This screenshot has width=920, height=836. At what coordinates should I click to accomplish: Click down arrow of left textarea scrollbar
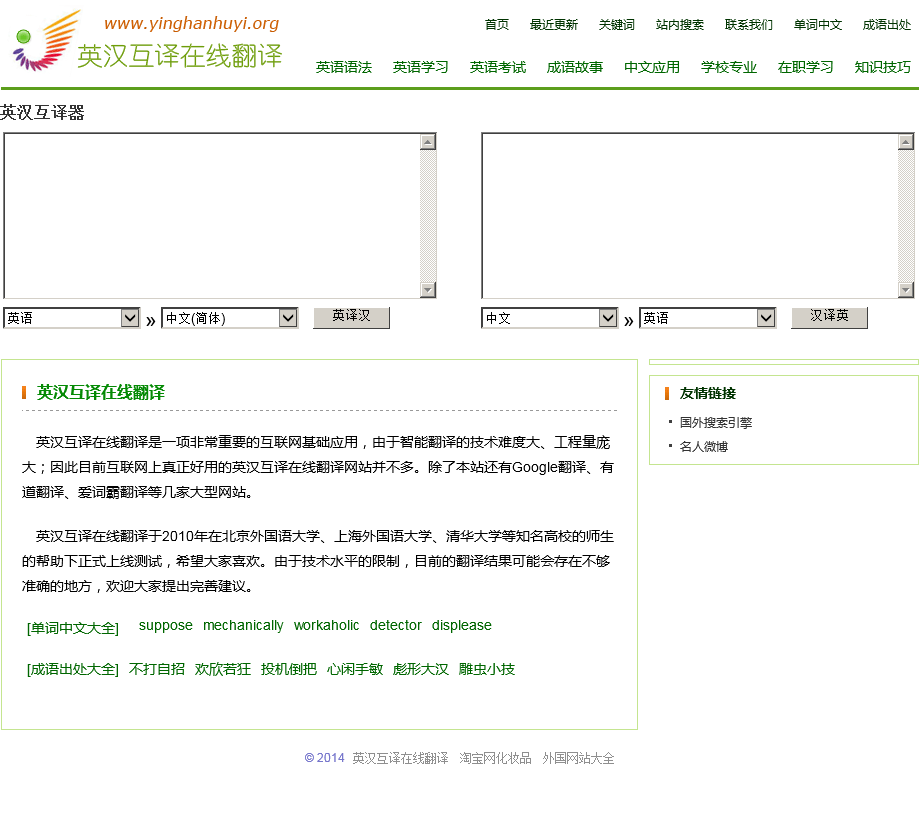428,289
